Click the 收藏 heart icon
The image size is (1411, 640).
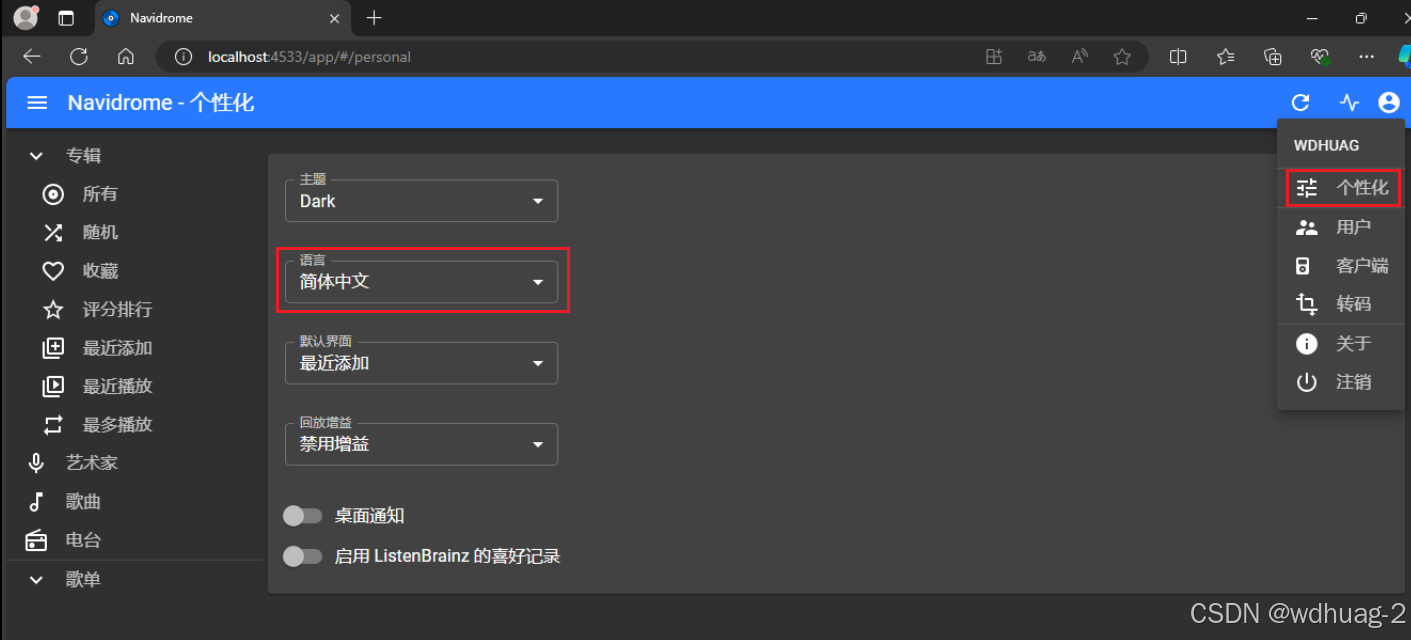coord(53,271)
